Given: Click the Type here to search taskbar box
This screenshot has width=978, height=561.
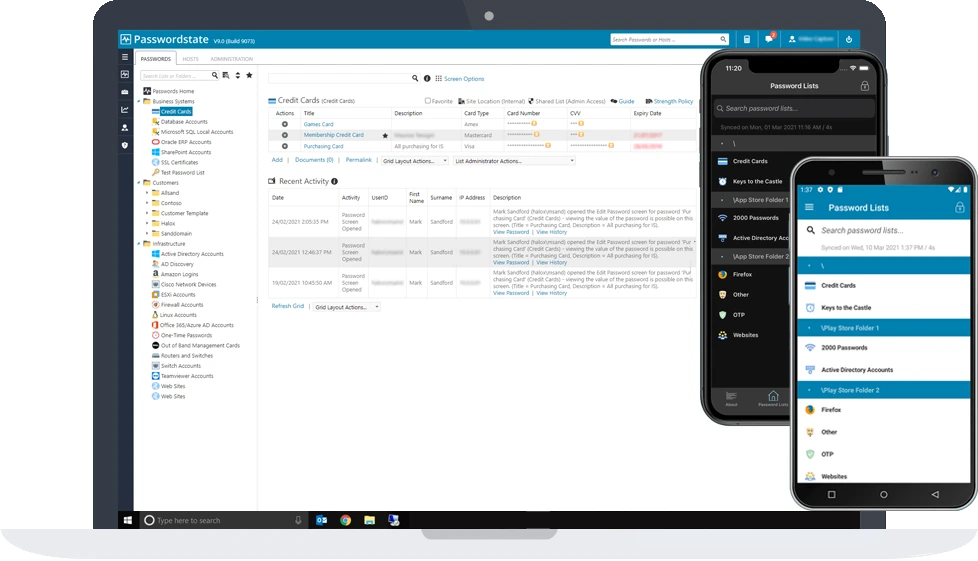Looking at the screenshot, I should coord(223,520).
